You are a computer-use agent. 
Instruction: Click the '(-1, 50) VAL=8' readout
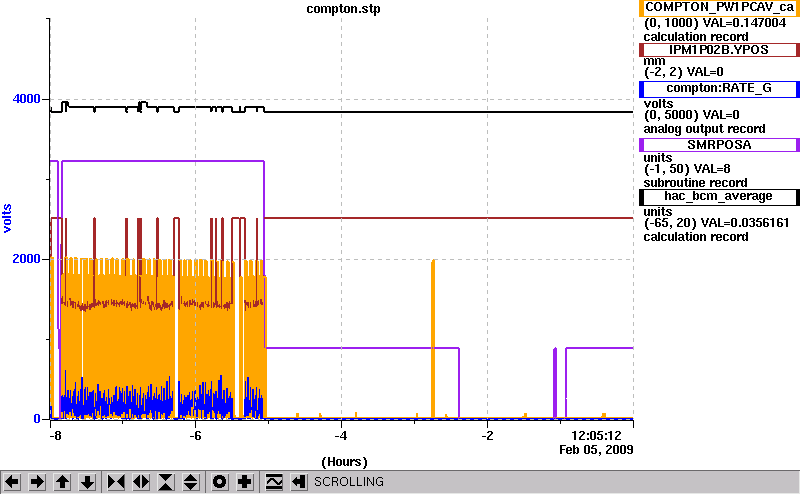click(687, 169)
